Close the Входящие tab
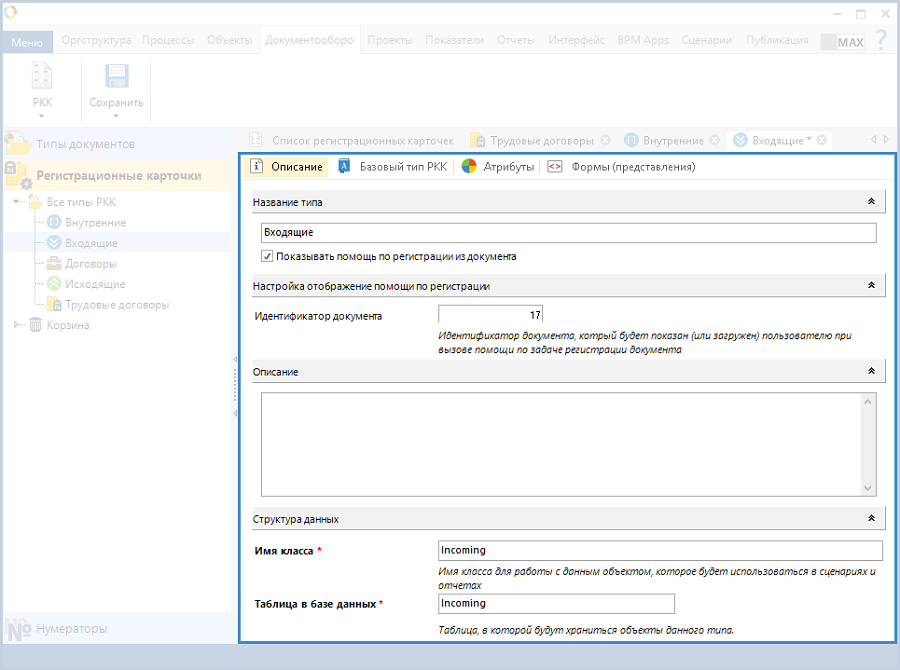Image resolution: width=900 pixels, height=670 pixels. (x=821, y=141)
